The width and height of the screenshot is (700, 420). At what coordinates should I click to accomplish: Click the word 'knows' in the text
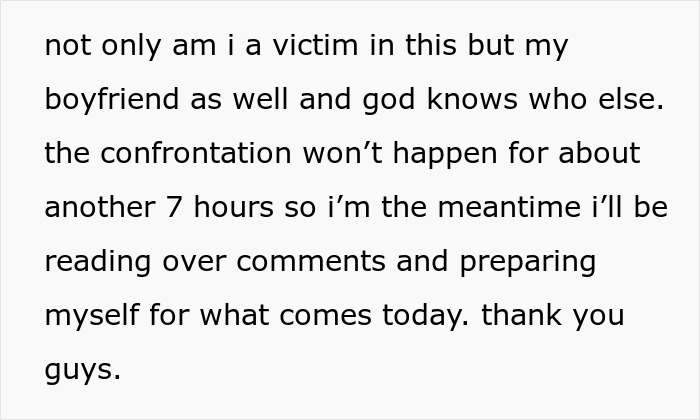(472, 99)
